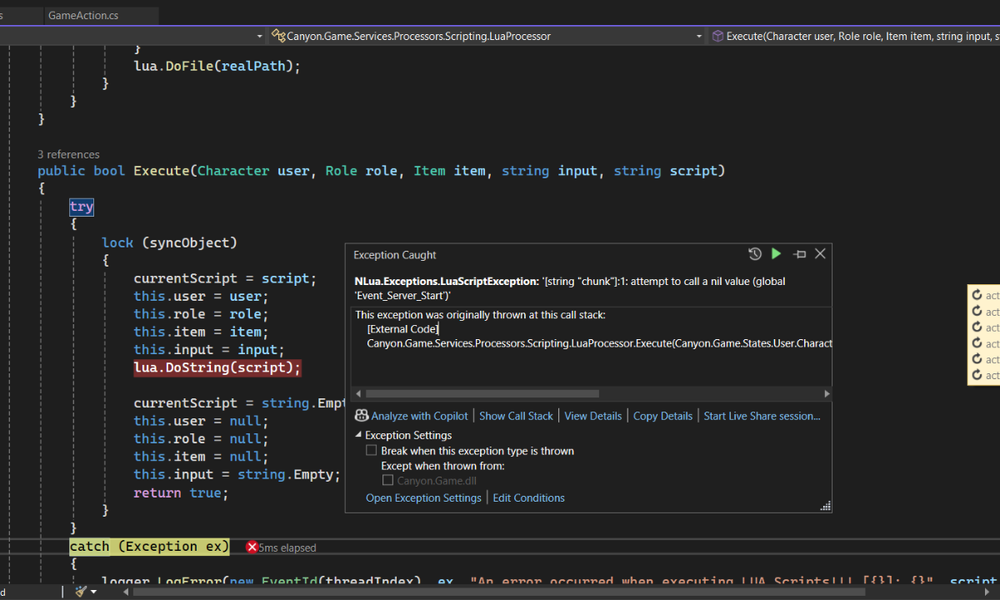Click the Show Call Stack link
The image size is (1000, 600).
pos(515,416)
